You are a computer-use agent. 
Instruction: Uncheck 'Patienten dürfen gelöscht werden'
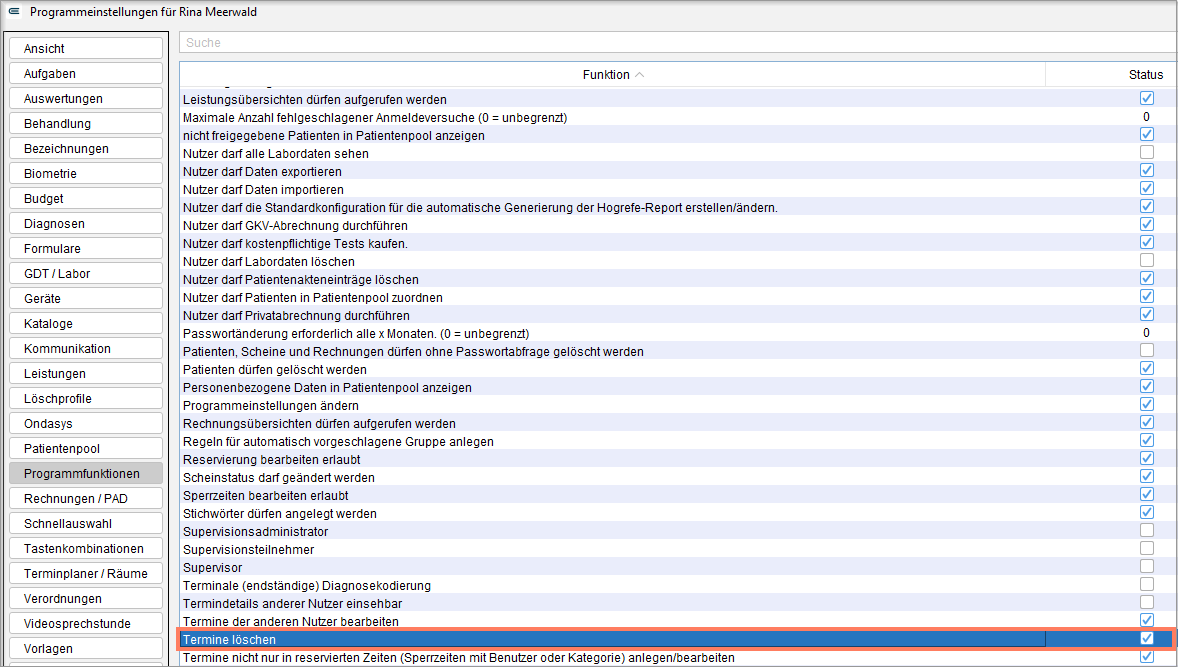1146,369
